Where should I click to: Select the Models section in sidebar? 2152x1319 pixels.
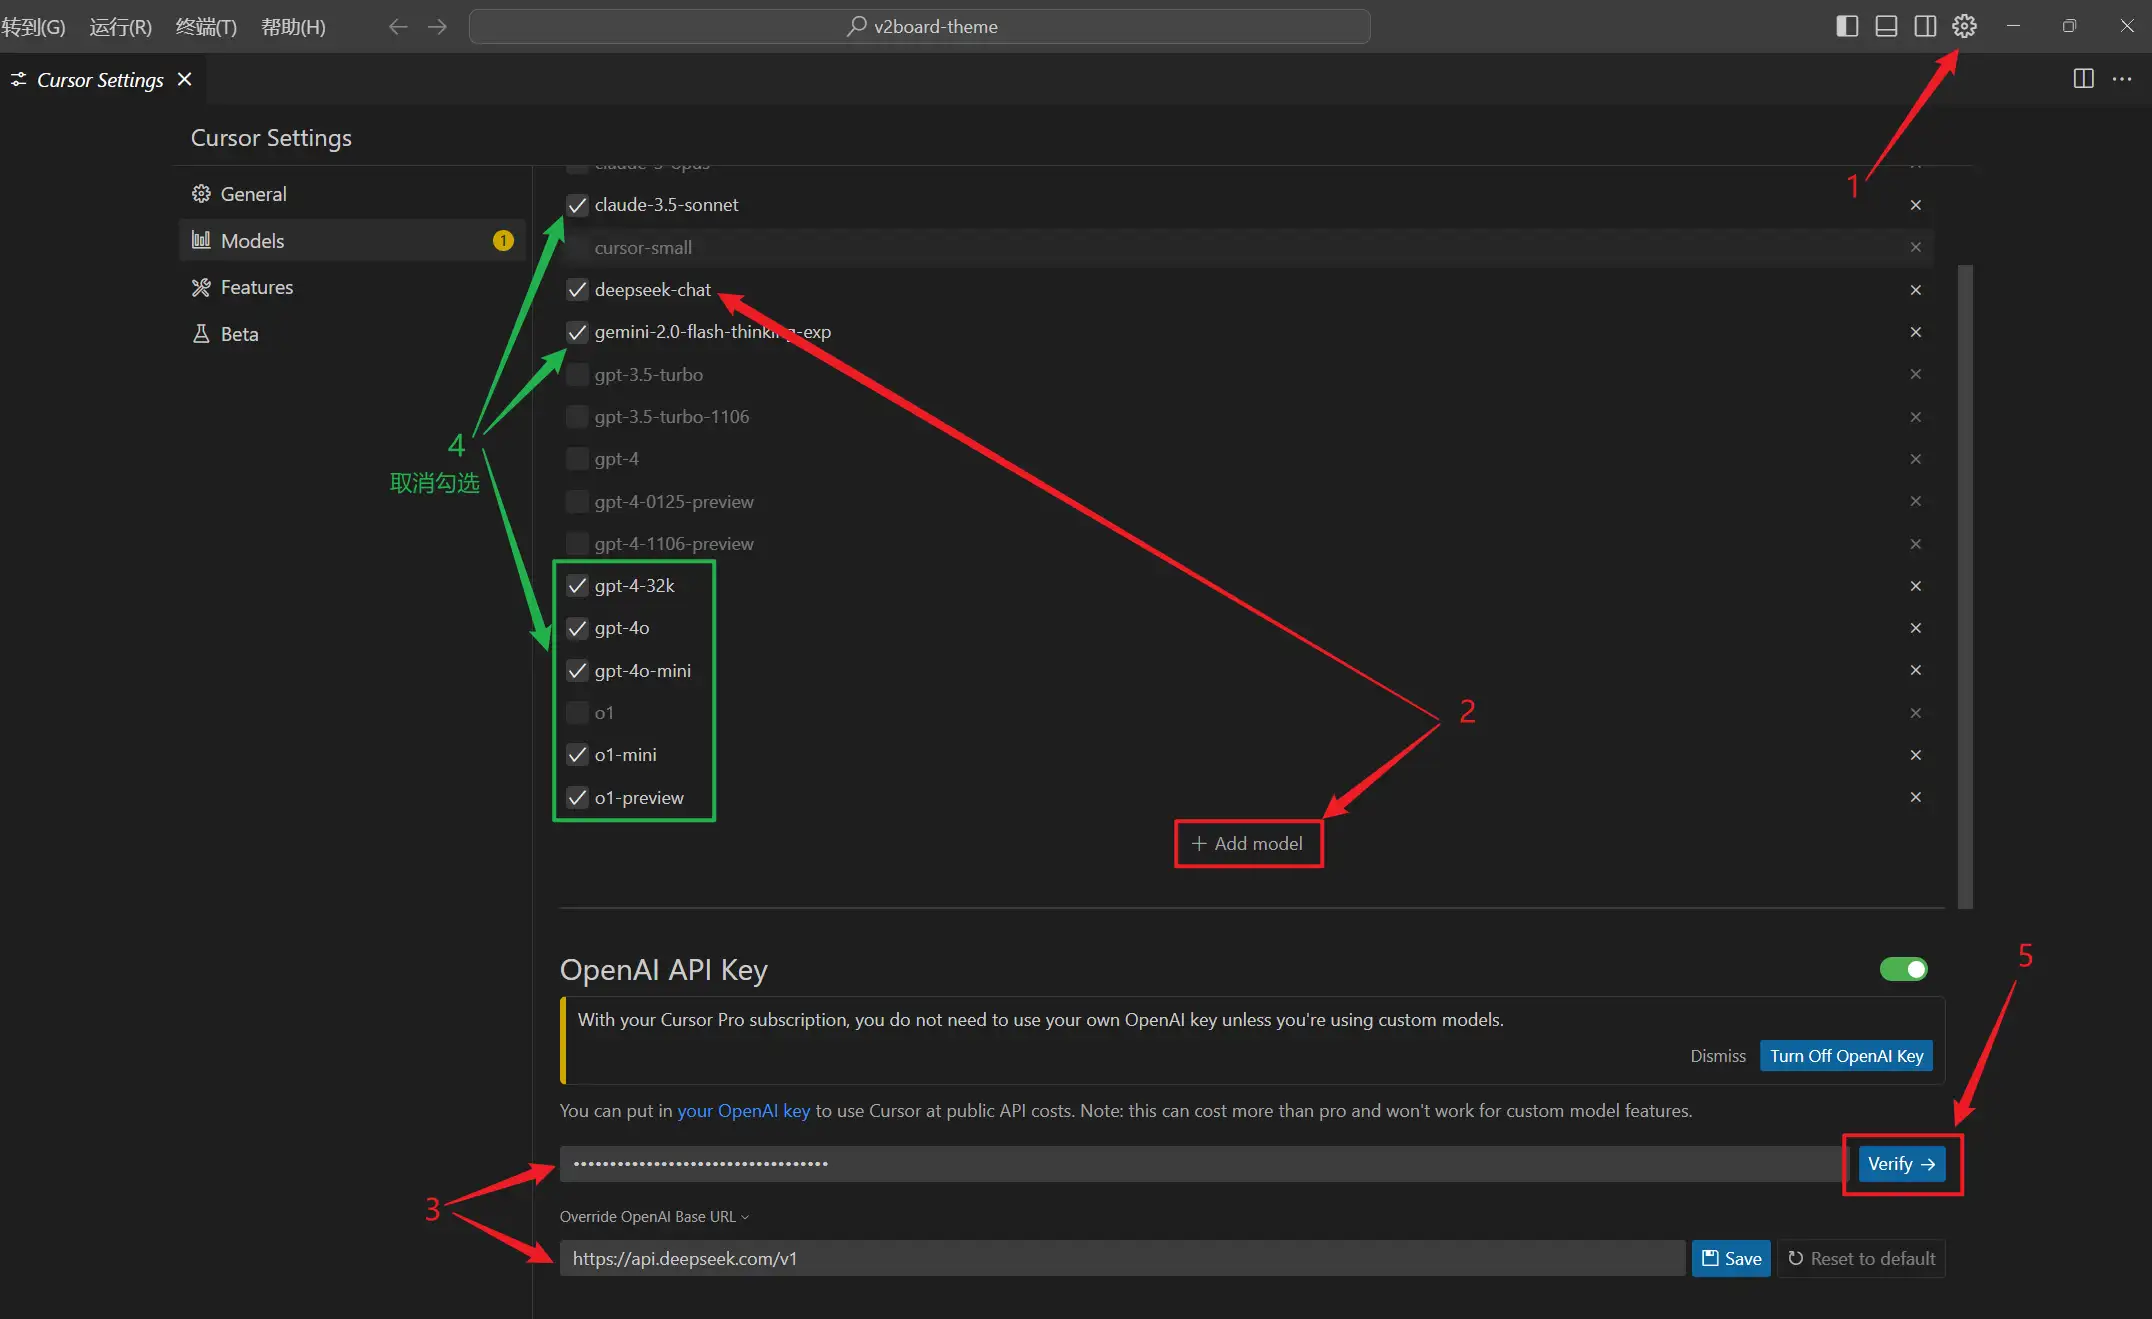[x=254, y=240]
